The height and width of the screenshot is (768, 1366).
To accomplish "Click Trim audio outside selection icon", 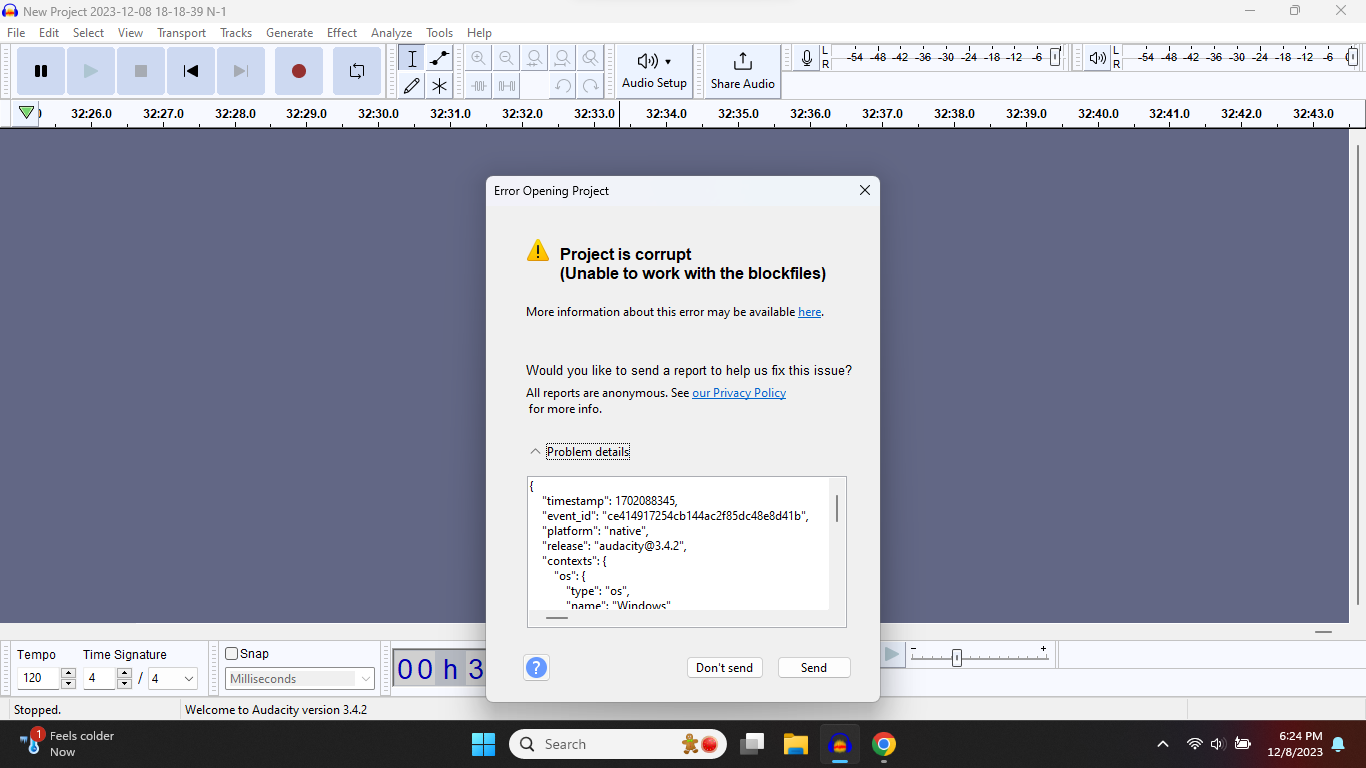I will pos(479,86).
